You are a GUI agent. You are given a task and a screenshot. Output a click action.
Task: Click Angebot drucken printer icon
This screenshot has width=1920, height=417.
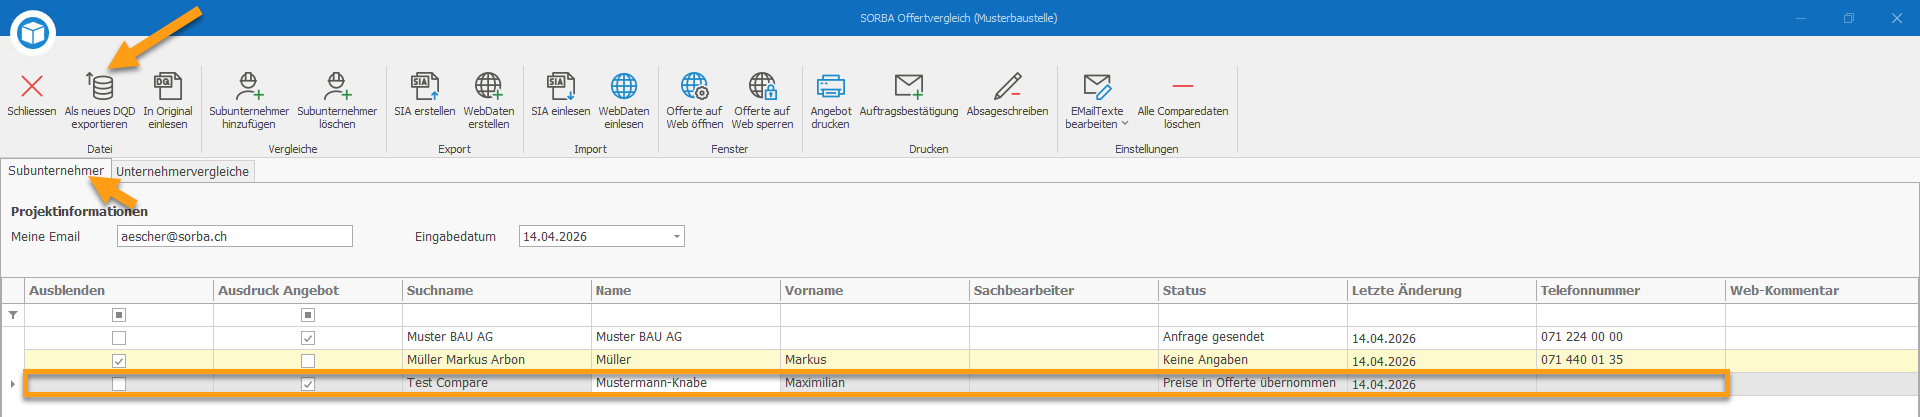831,86
